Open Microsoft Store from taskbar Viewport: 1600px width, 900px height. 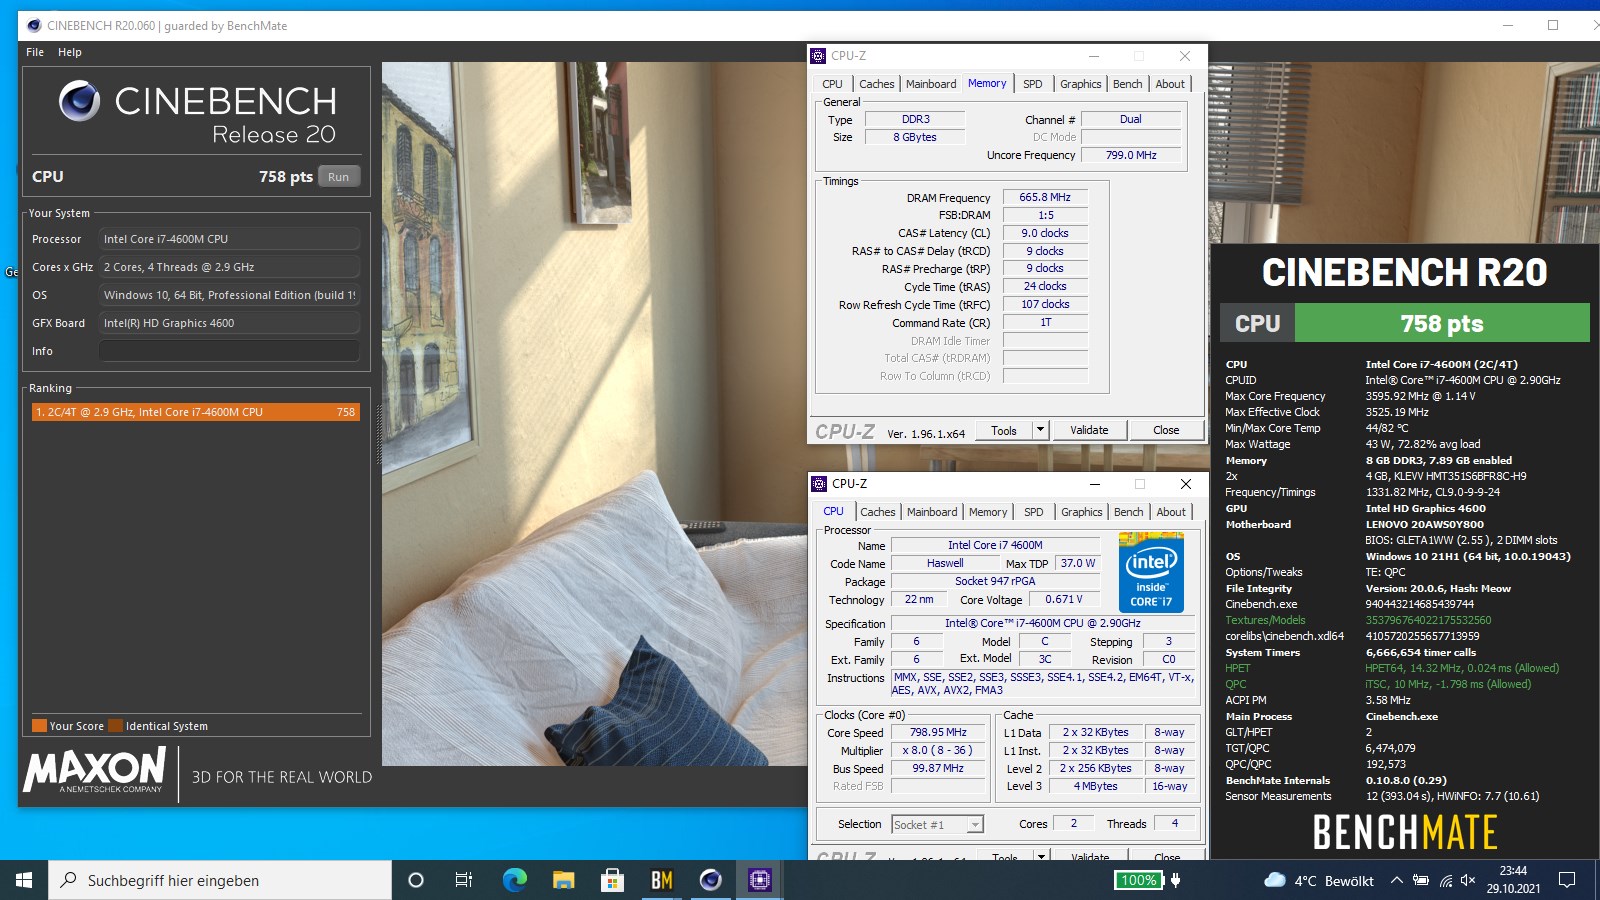coord(612,880)
